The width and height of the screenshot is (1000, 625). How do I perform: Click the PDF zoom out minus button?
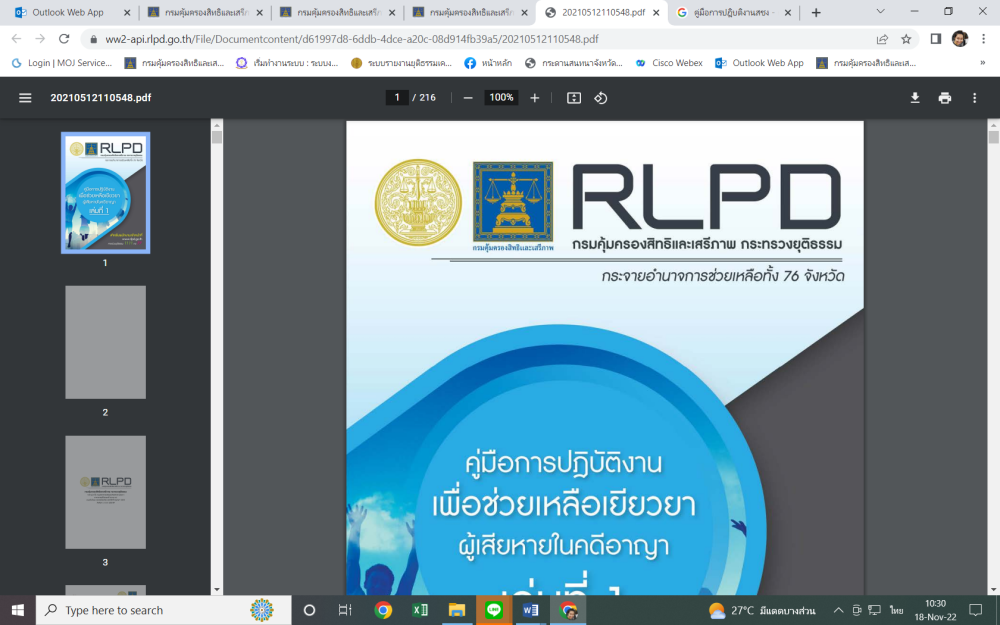(468, 98)
